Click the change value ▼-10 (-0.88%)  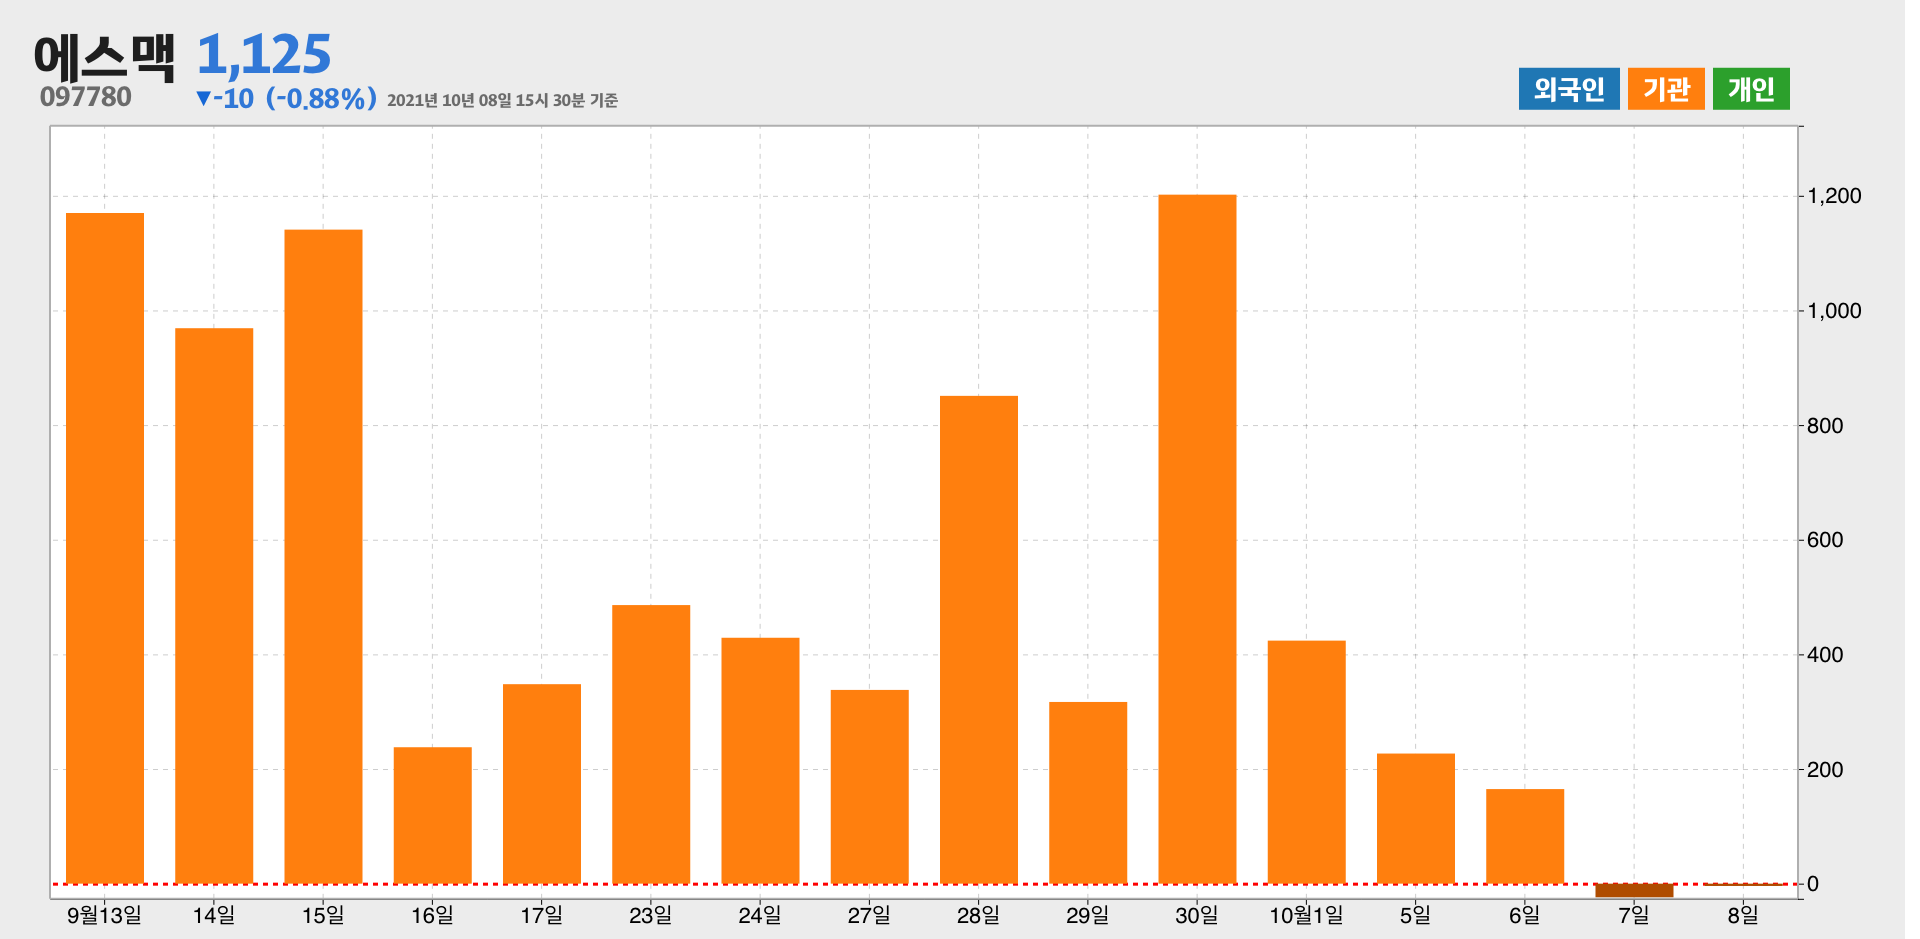(x=286, y=98)
